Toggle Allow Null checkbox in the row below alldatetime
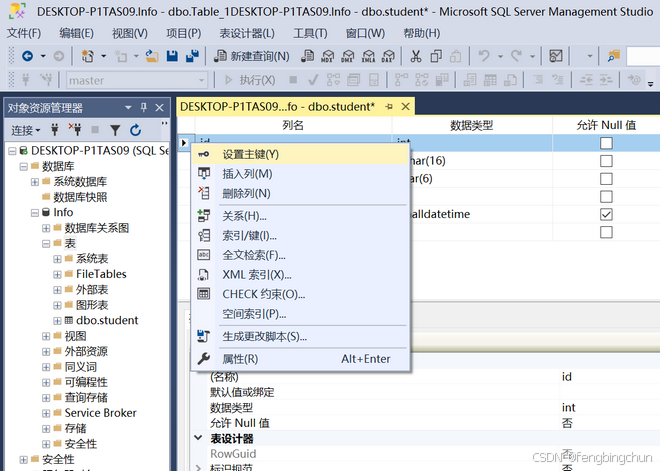This screenshot has width=660, height=471. pos(606,232)
